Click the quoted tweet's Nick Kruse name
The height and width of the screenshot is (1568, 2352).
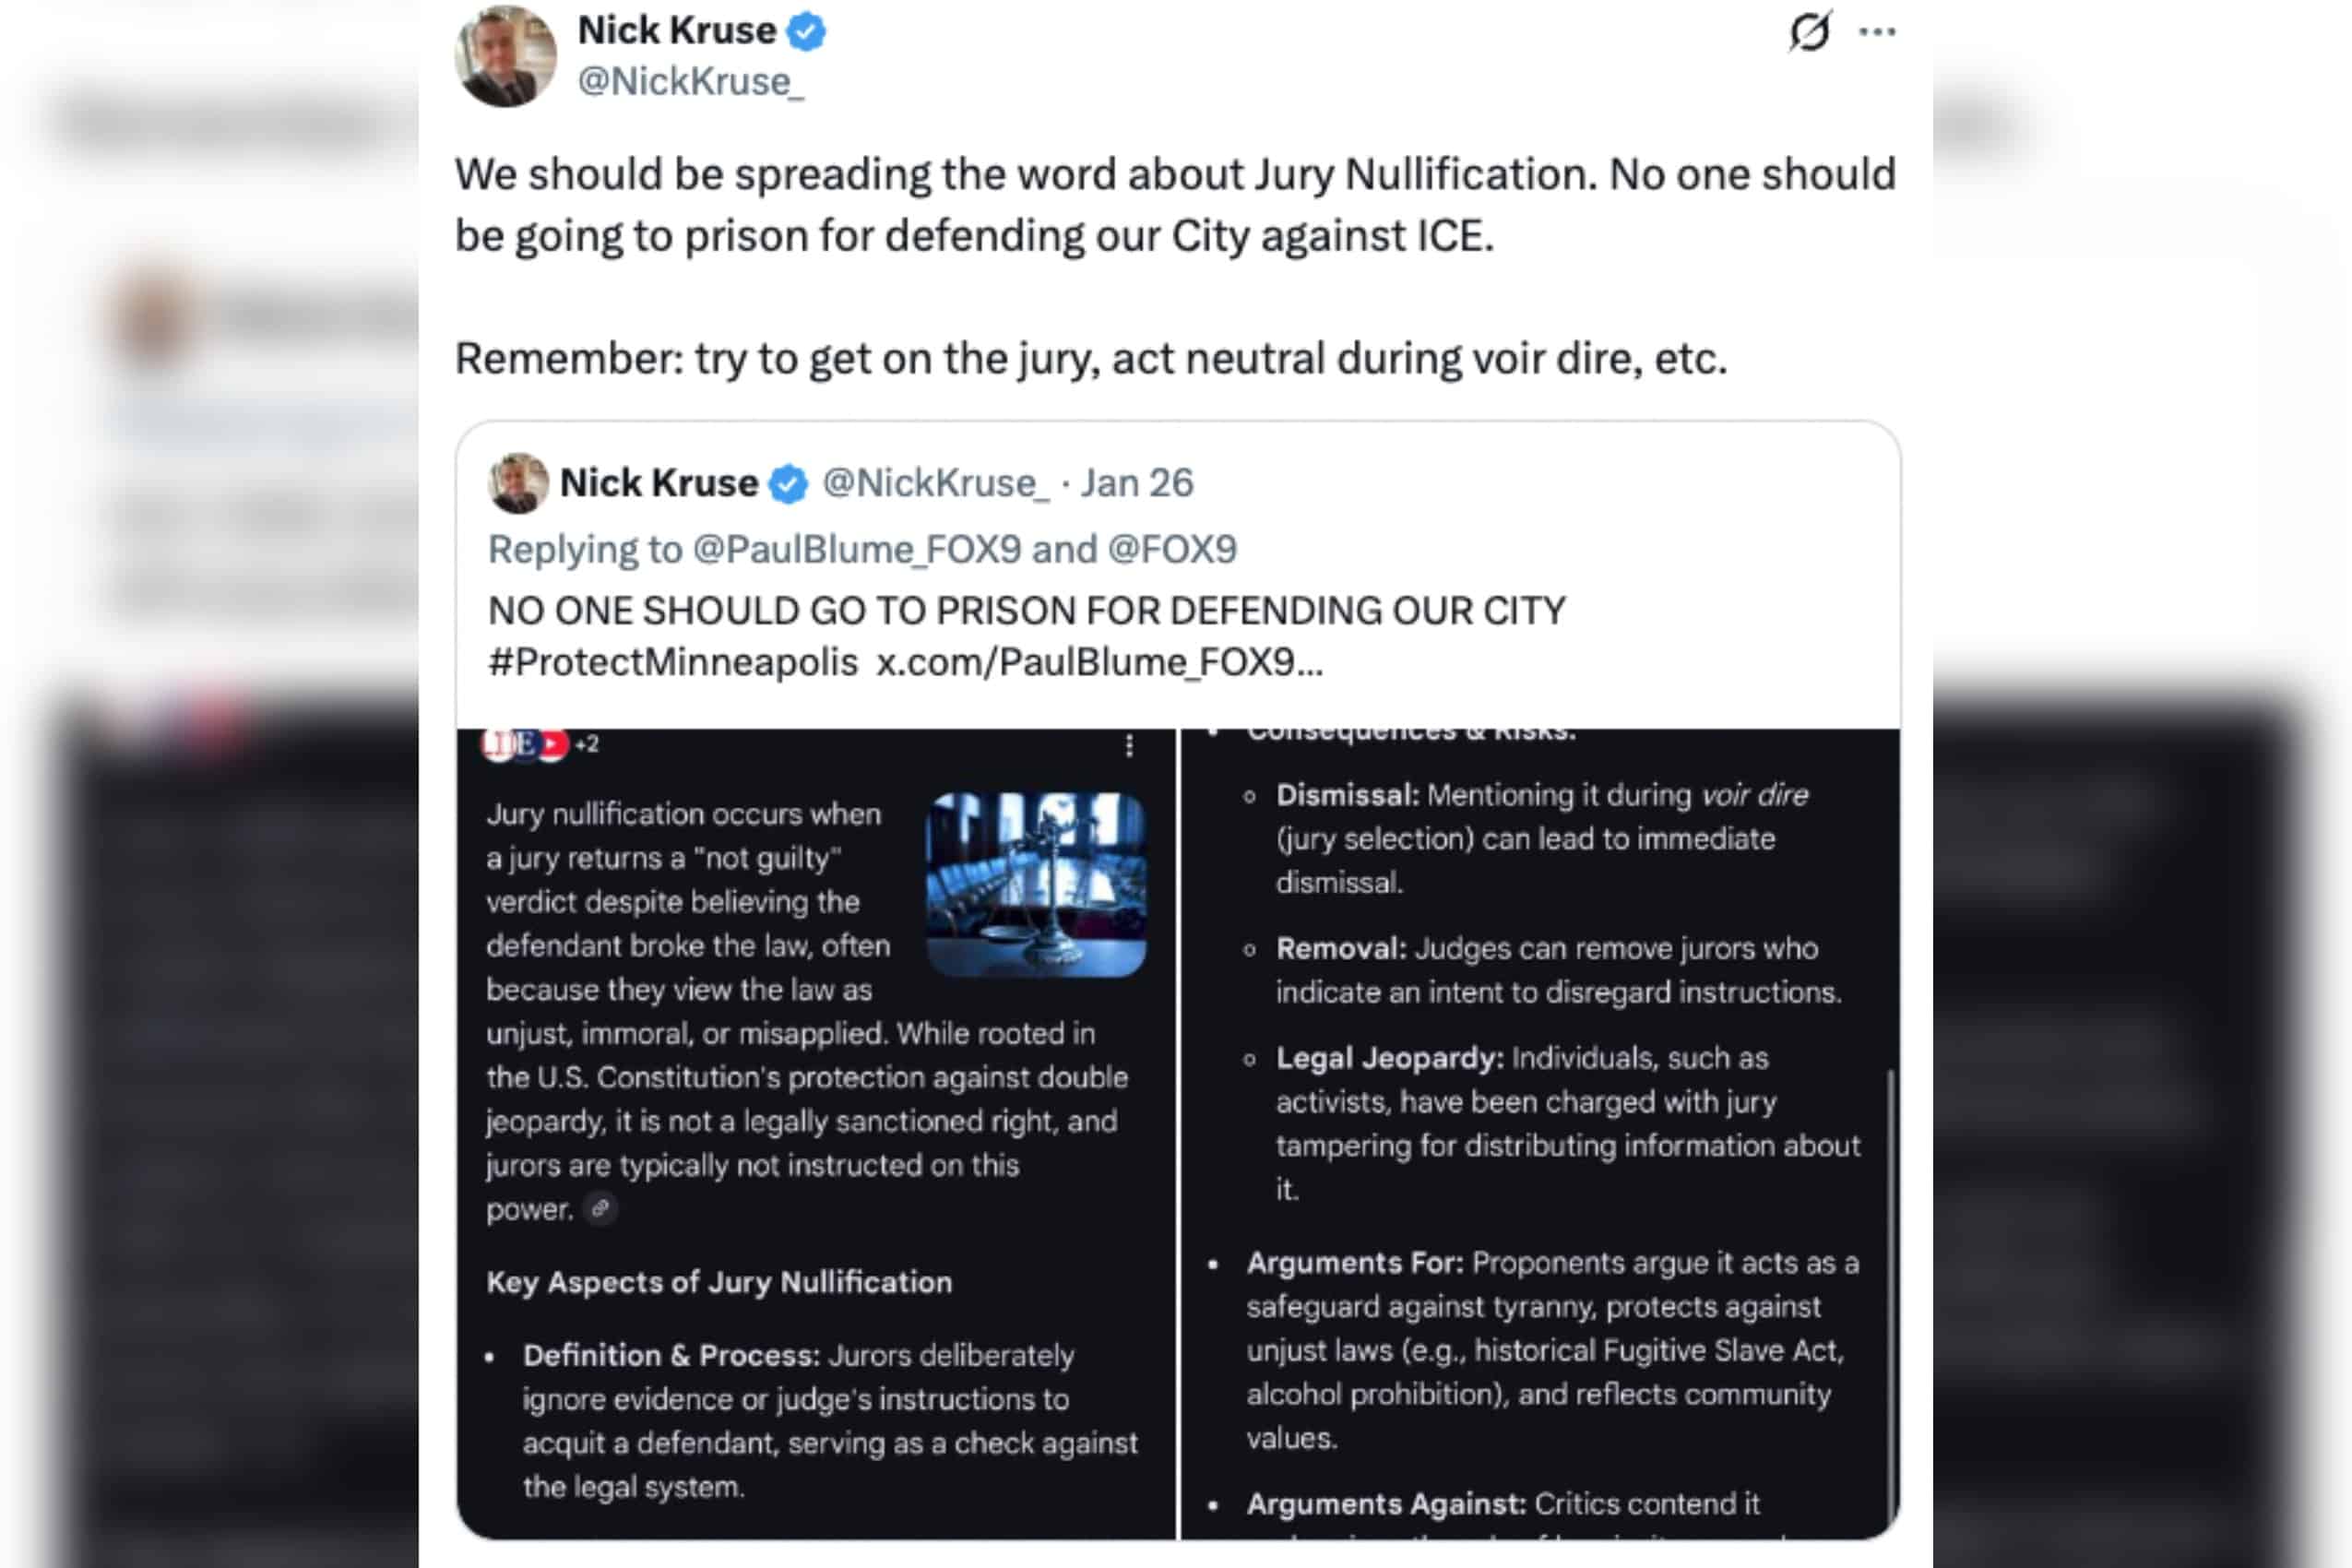click(658, 483)
